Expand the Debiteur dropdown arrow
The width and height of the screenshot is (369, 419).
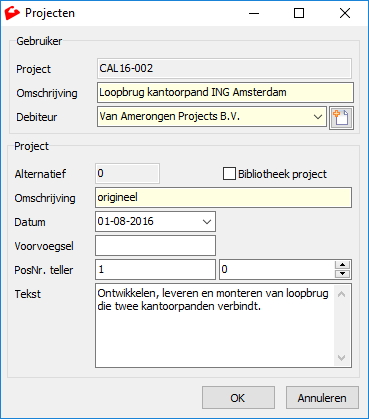click(318, 117)
